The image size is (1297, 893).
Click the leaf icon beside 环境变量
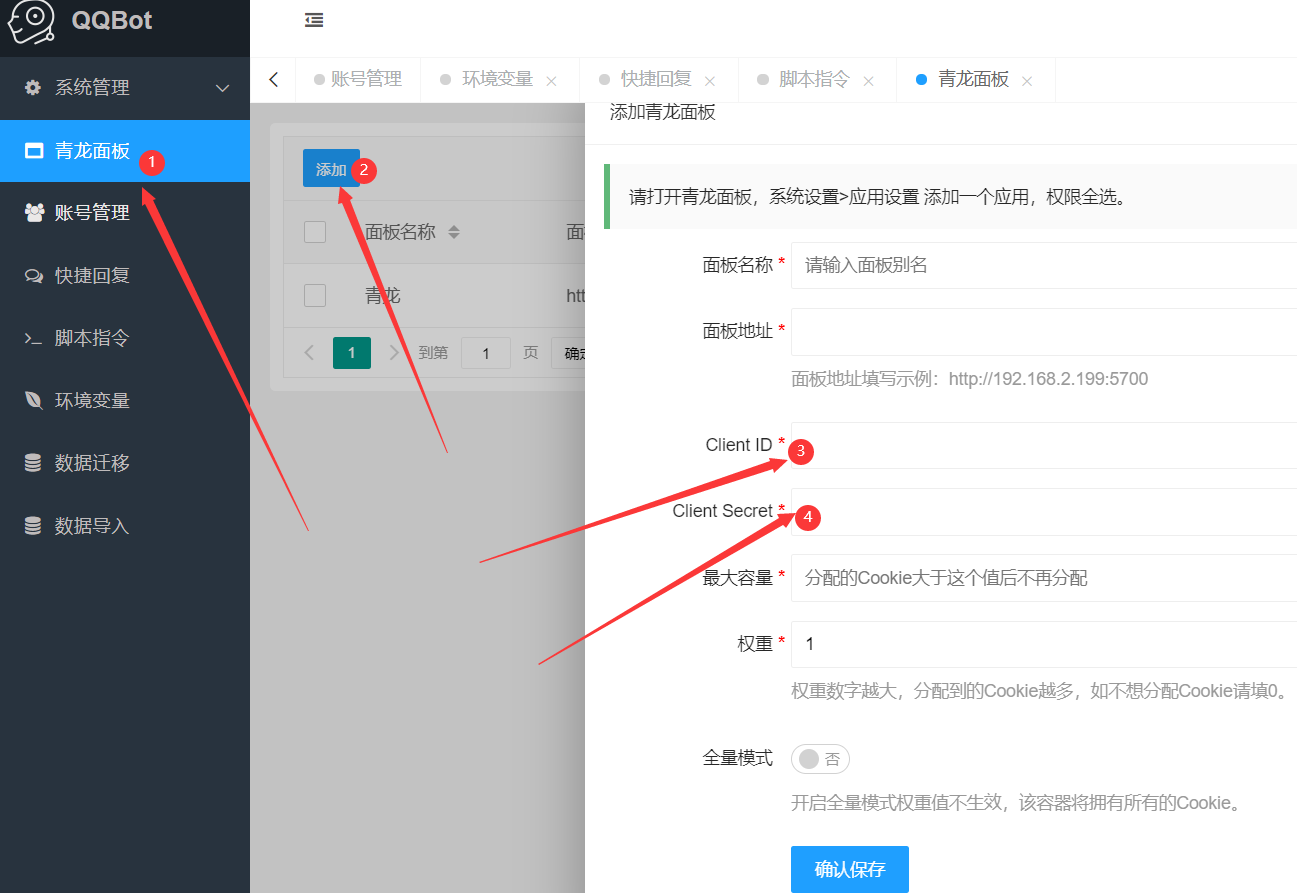[x=34, y=401]
